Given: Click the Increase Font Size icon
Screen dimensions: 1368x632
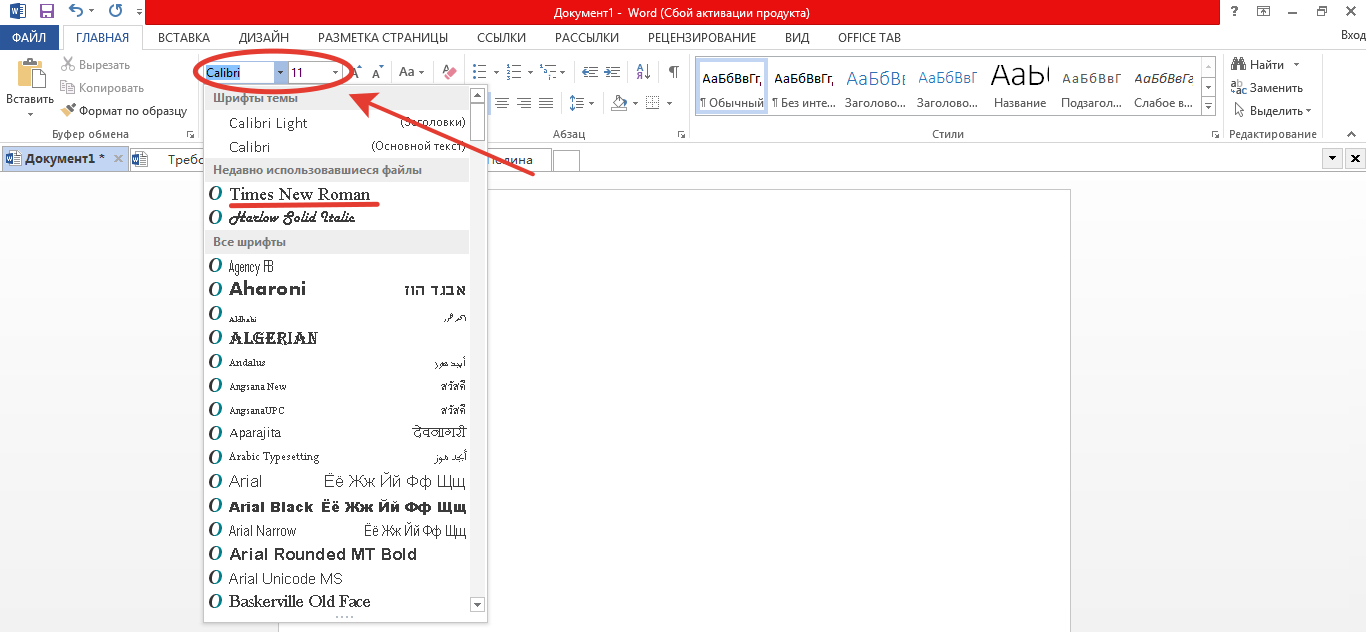Looking at the screenshot, I should pos(355,72).
